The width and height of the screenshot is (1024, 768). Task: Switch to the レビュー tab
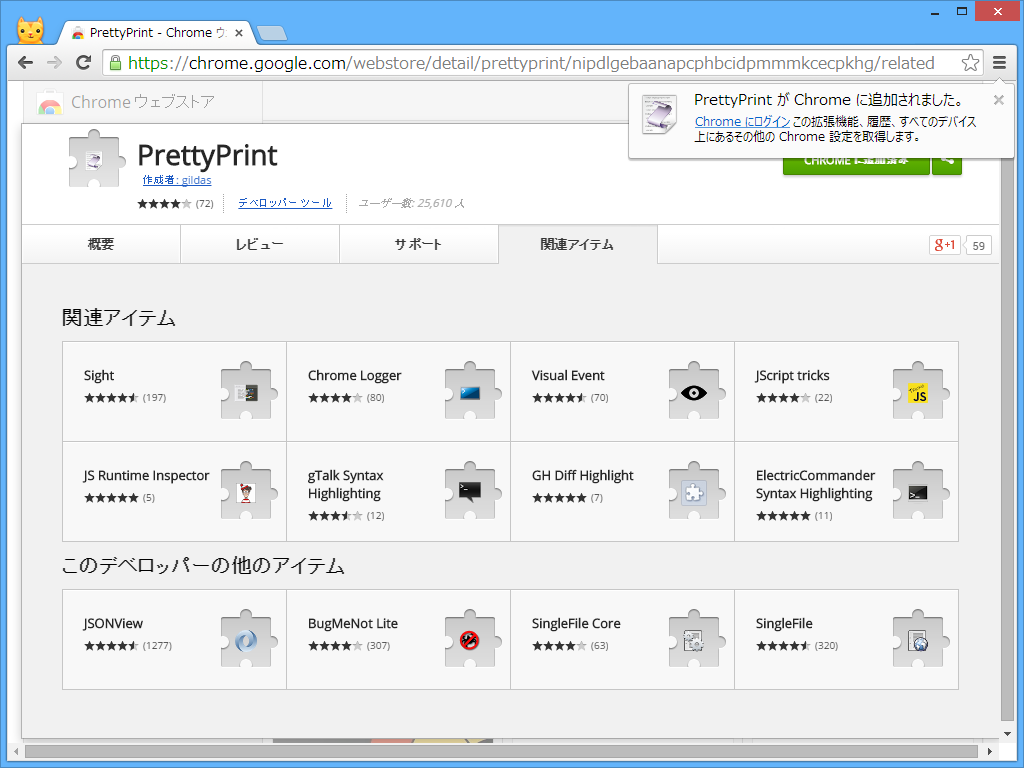(259, 243)
